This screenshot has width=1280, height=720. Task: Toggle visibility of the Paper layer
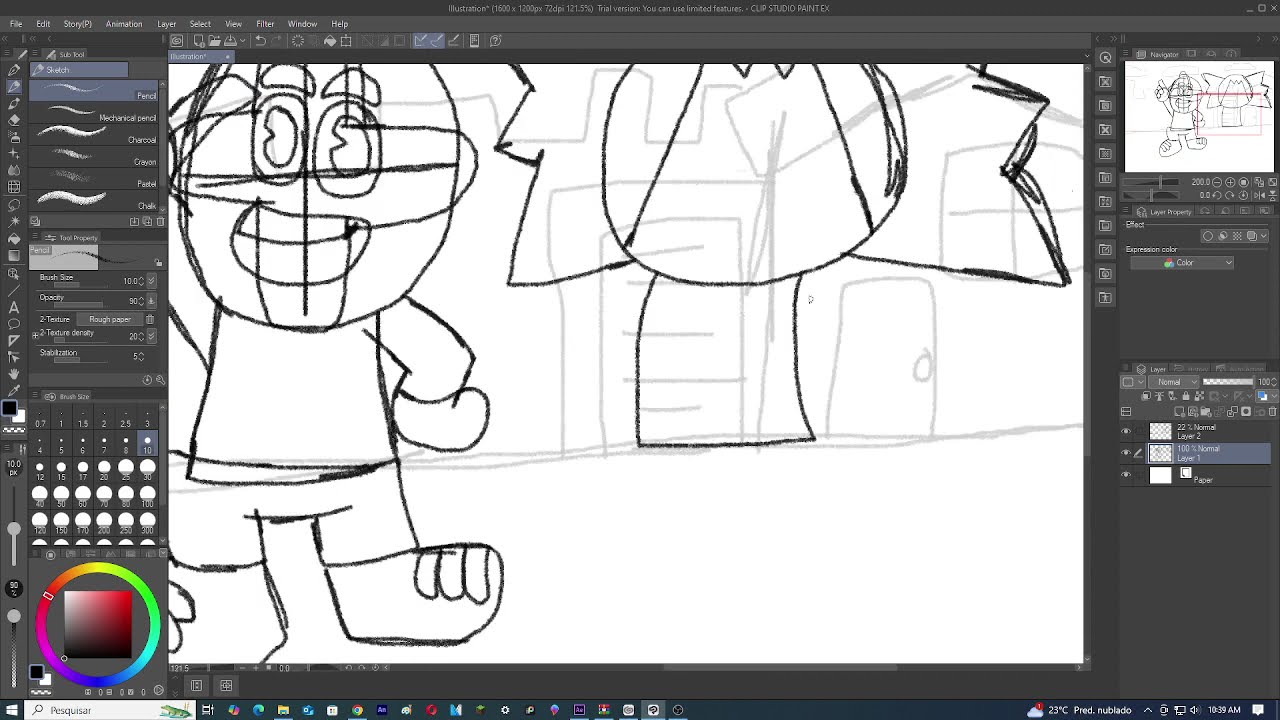[x=1126, y=475]
